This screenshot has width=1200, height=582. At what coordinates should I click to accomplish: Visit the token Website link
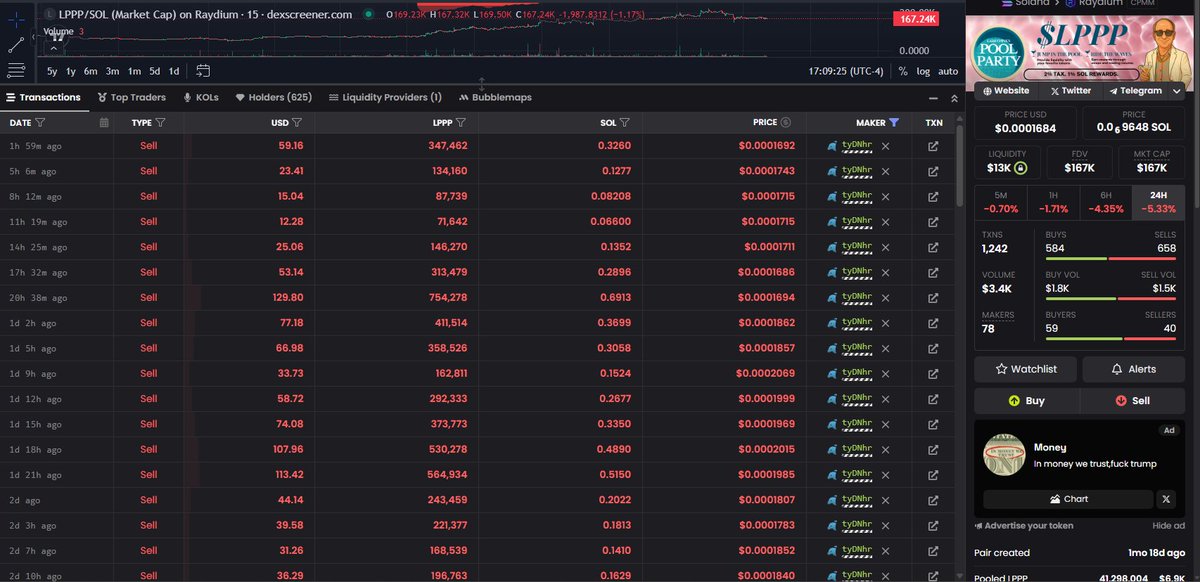click(1006, 91)
